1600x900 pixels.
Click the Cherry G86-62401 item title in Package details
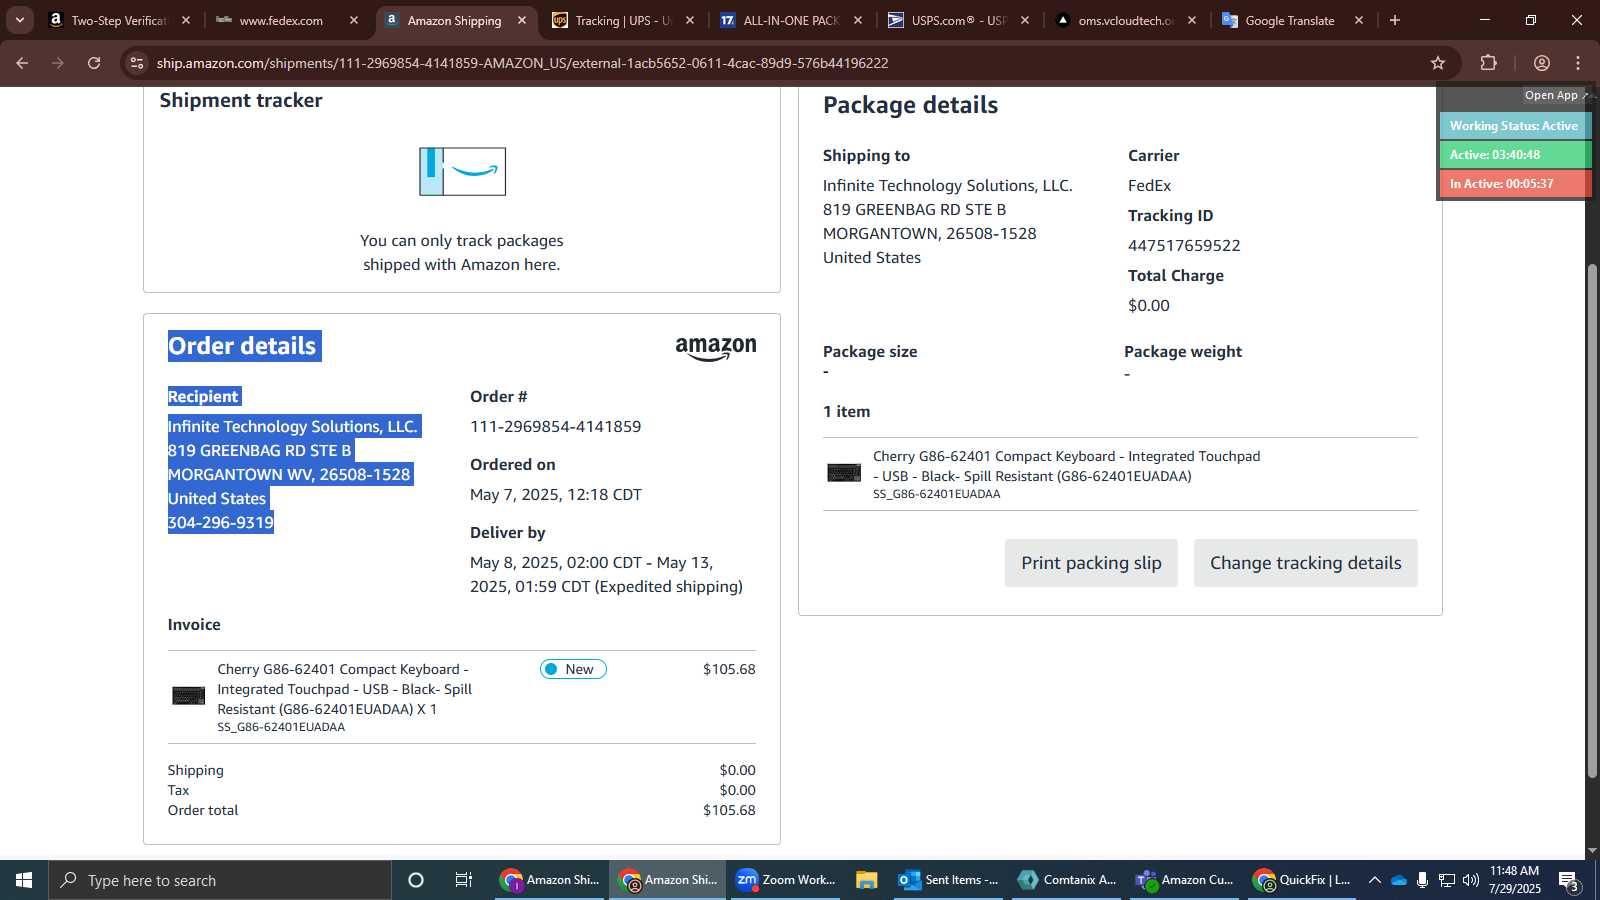click(x=1066, y=466)
